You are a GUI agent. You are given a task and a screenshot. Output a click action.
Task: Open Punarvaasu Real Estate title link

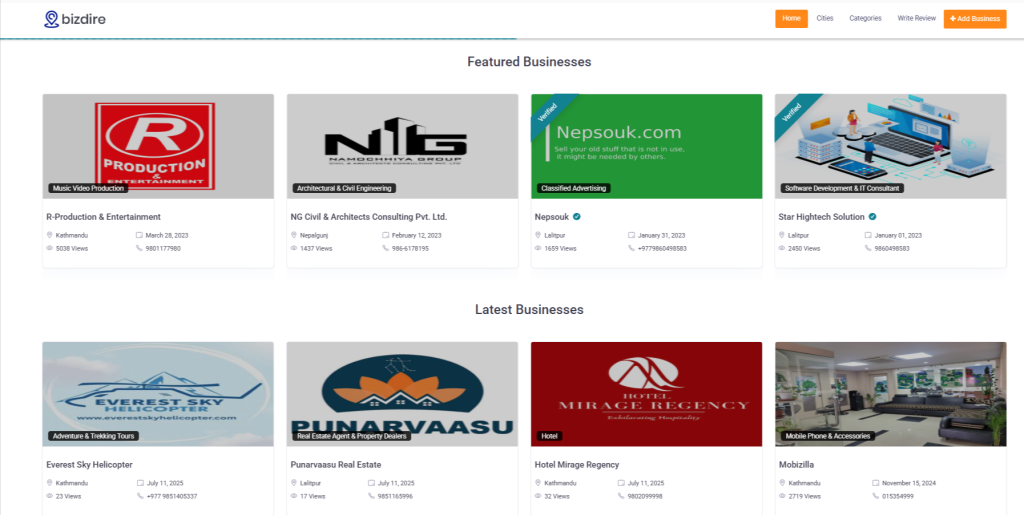(336, 465)
